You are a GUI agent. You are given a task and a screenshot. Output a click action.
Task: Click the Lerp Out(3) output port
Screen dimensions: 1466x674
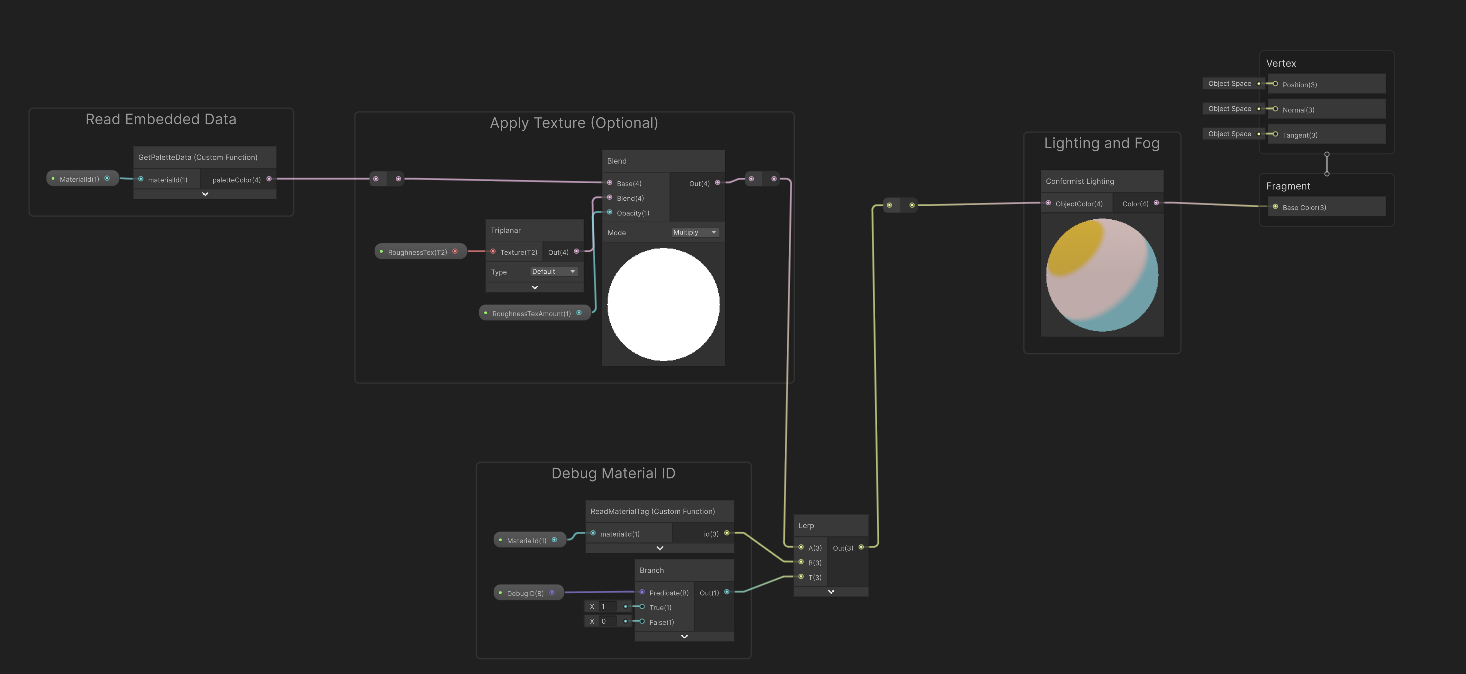861,547
